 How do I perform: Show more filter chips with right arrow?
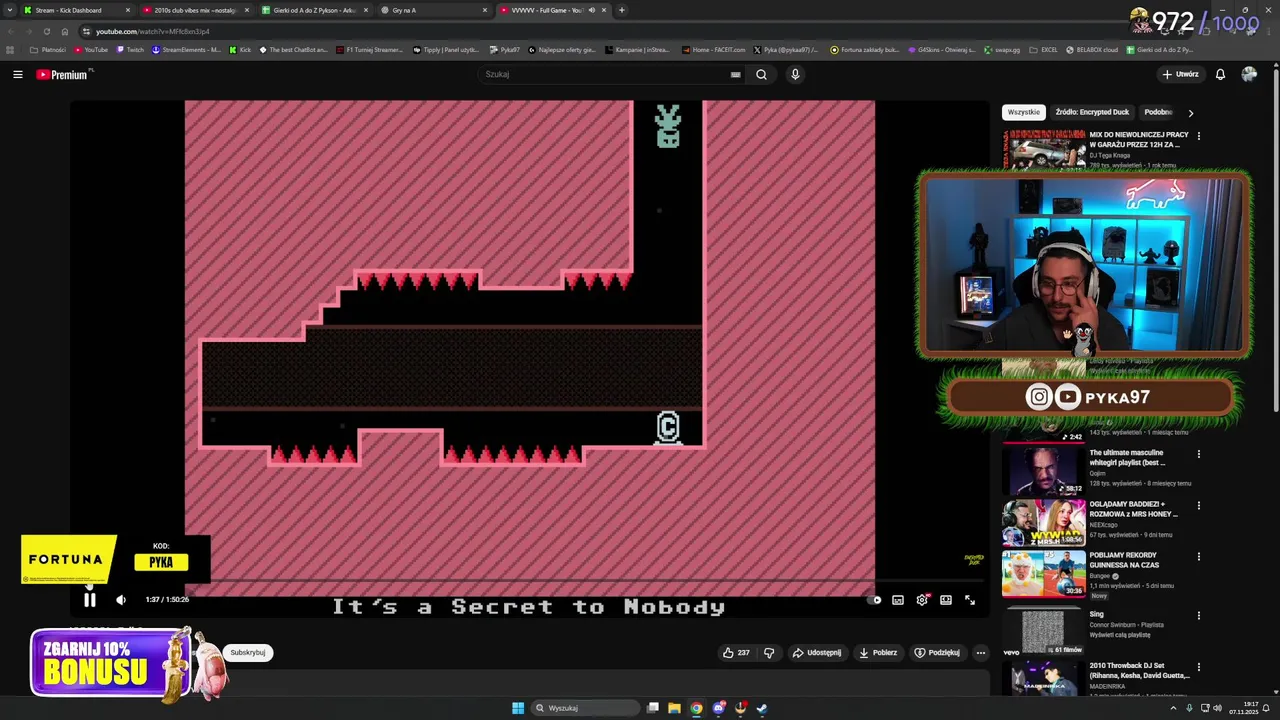click(1190, 113)
